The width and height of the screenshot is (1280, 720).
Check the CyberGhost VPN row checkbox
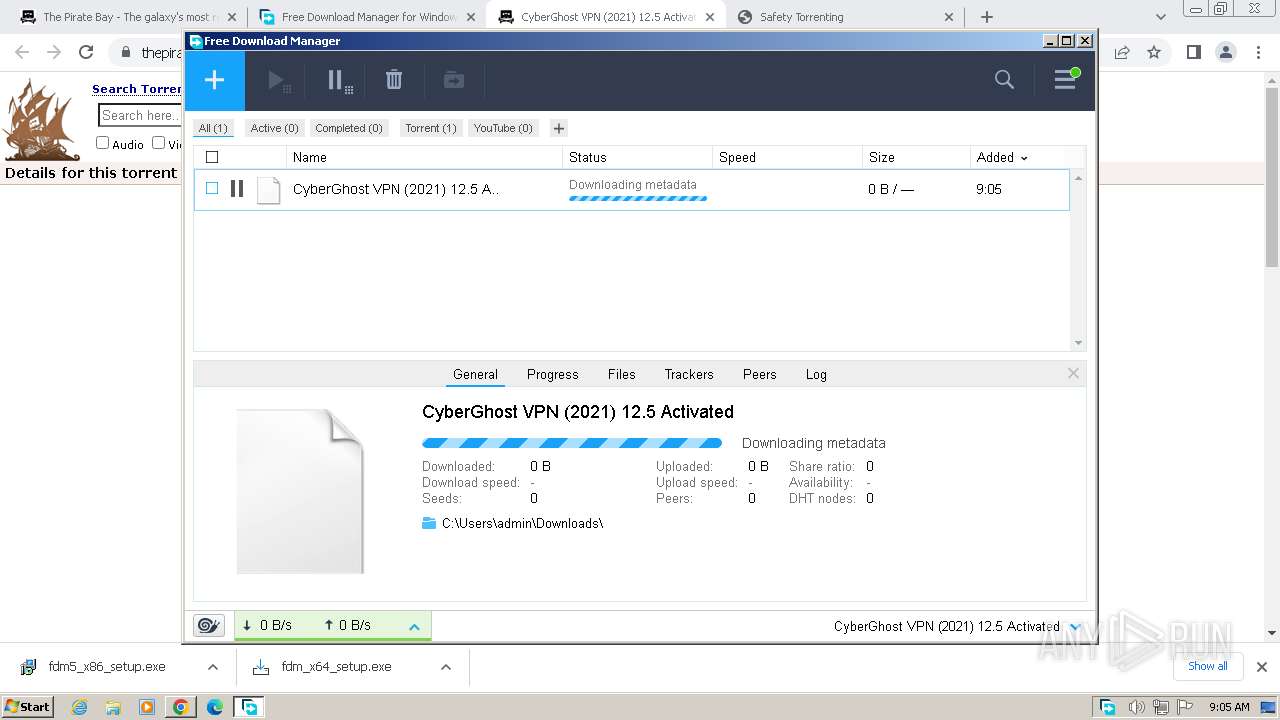pyautogui.click(x=212, y=188)
